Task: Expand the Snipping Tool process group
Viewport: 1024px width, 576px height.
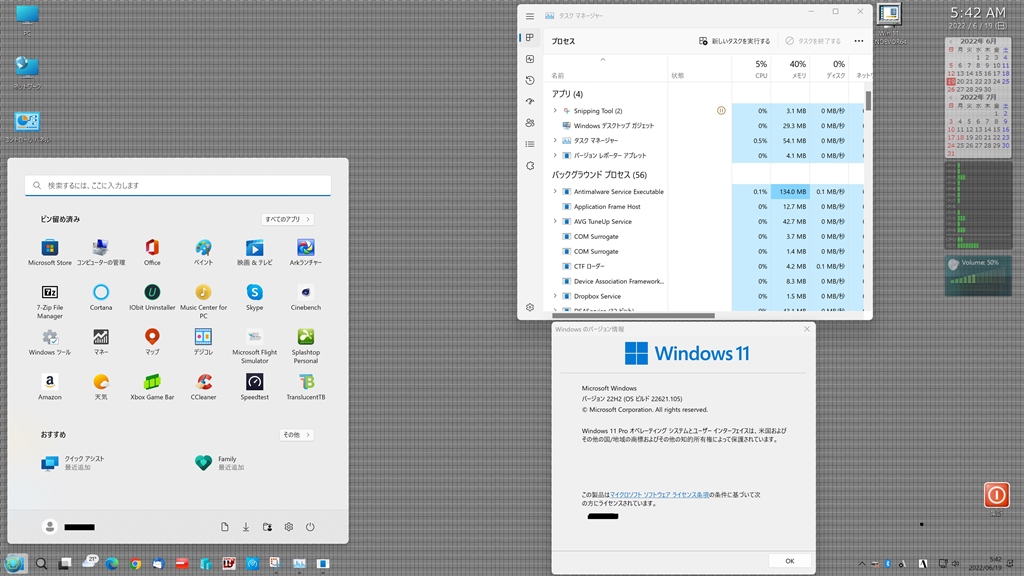Action: [555, 111]
